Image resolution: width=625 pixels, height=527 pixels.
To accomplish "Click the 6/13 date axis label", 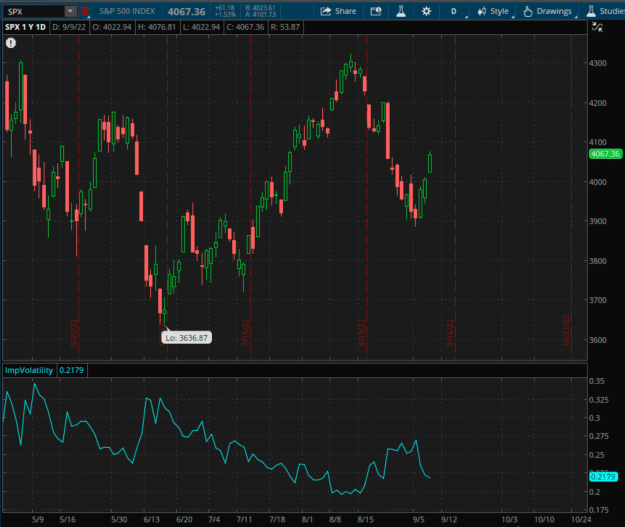I will coord(151,519).
